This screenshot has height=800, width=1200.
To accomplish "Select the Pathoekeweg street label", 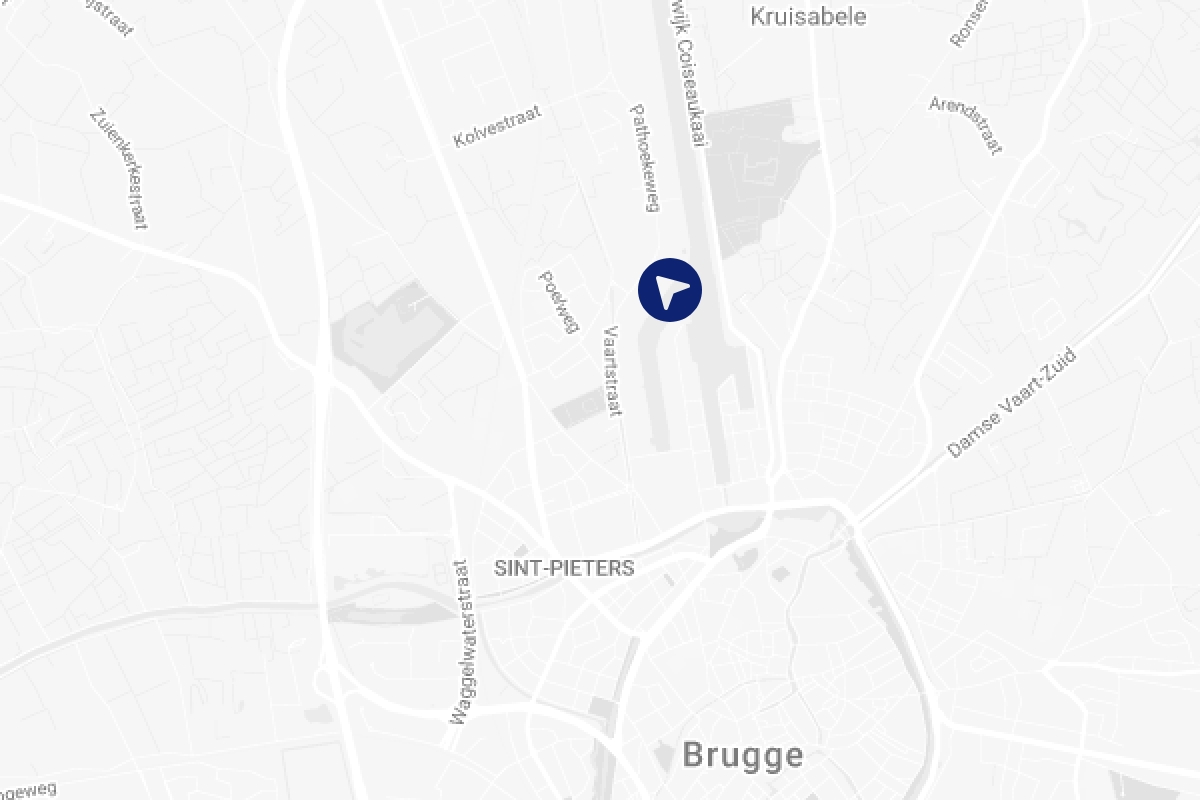I will click(x=646, y=158).
